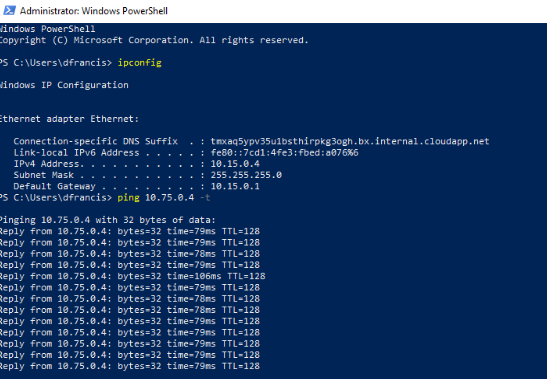Click the reply line showing time=106ms

133,276
